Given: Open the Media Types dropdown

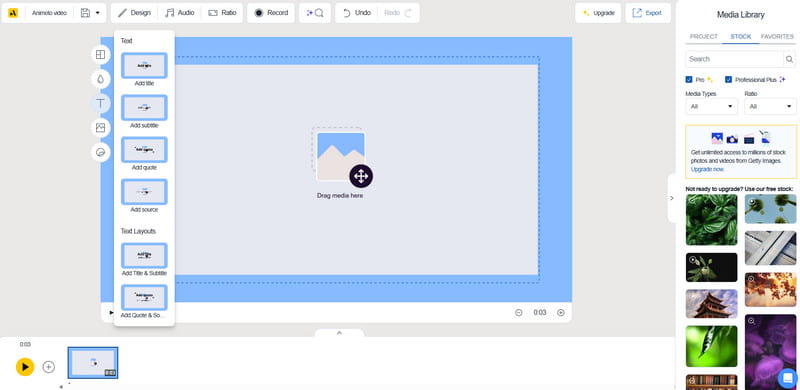Looking at the screenshot, I should pos(711,106).
